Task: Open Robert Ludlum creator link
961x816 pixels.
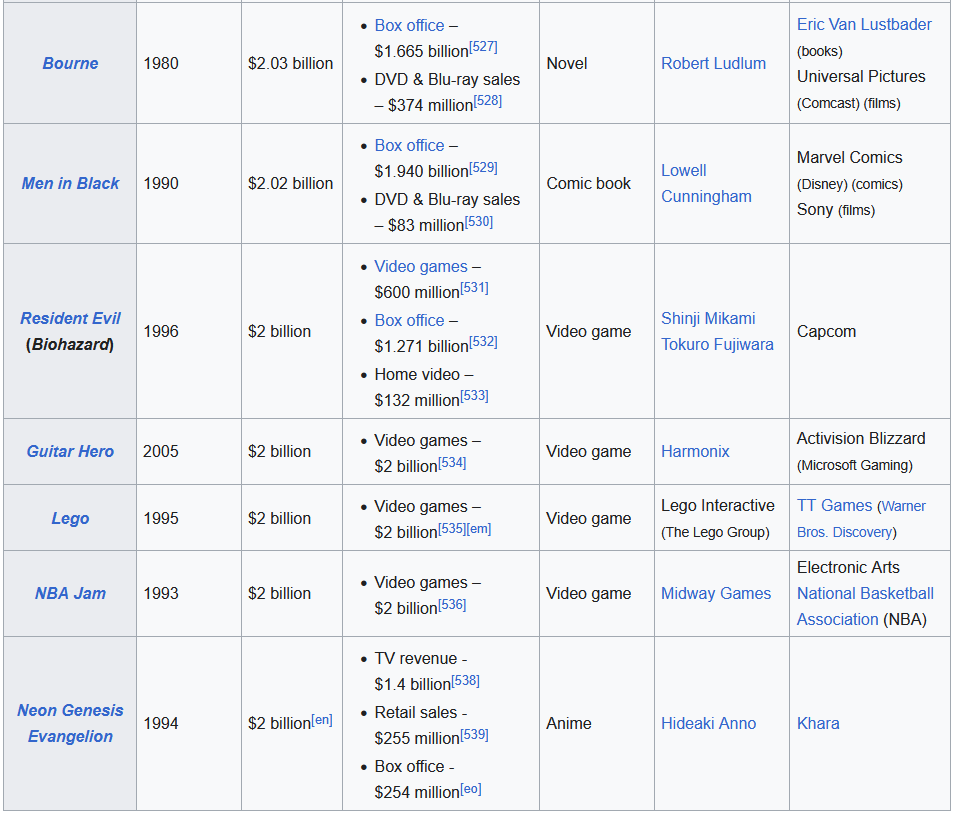Action: pos(713,63)
